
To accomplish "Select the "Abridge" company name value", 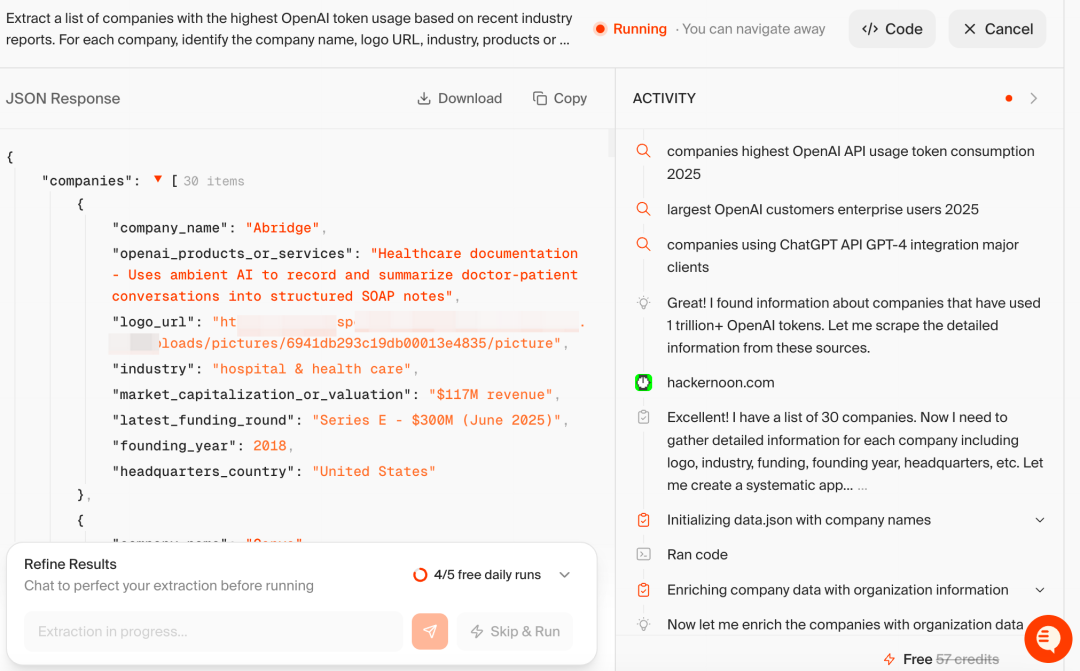I will pos(282,228).
